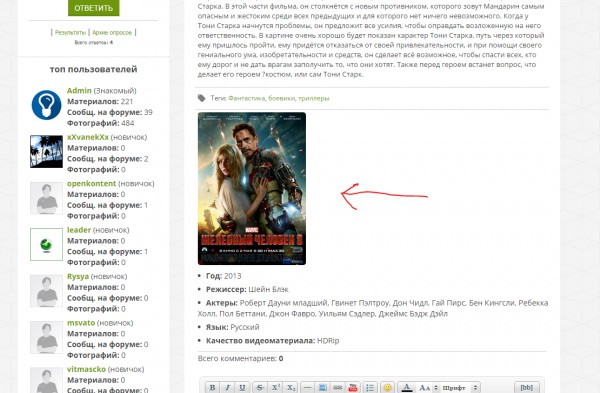Insert a hyperlink with the chain icon
This screenshot has width=600, height=393.
click(338, 387)
